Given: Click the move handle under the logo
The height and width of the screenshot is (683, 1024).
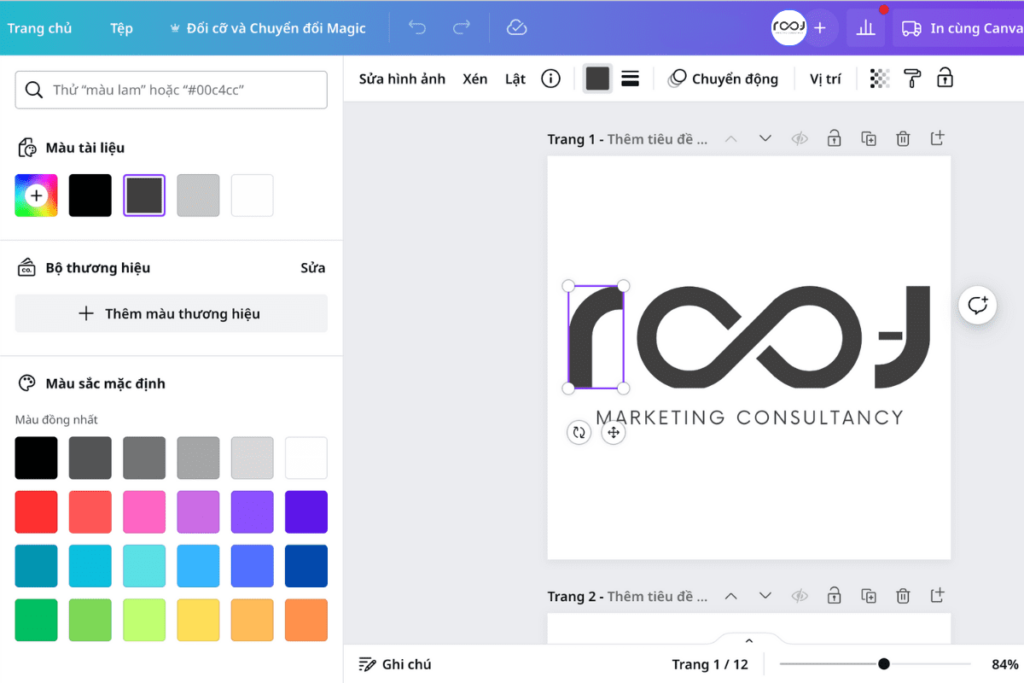Looking at the screenshot, I should click(x=613, y=432).
